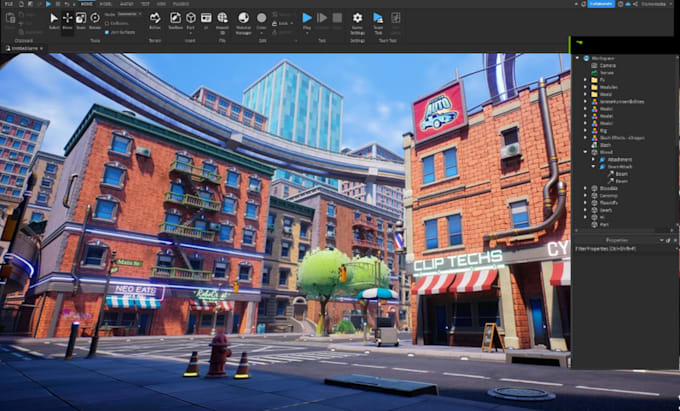
Task: Pick the Scale tool
Action: [x=81, y=18]
